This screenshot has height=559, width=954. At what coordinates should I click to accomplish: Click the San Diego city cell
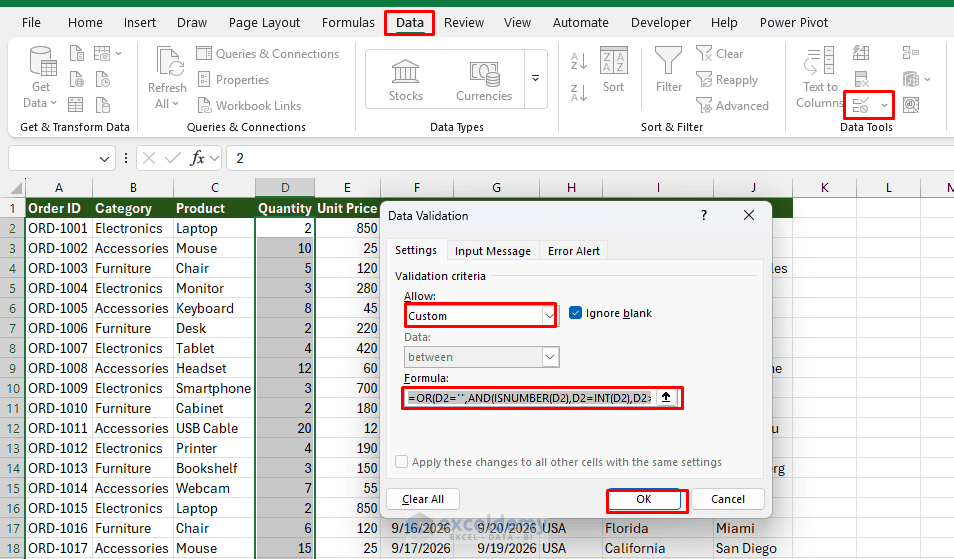coord(753,548)
